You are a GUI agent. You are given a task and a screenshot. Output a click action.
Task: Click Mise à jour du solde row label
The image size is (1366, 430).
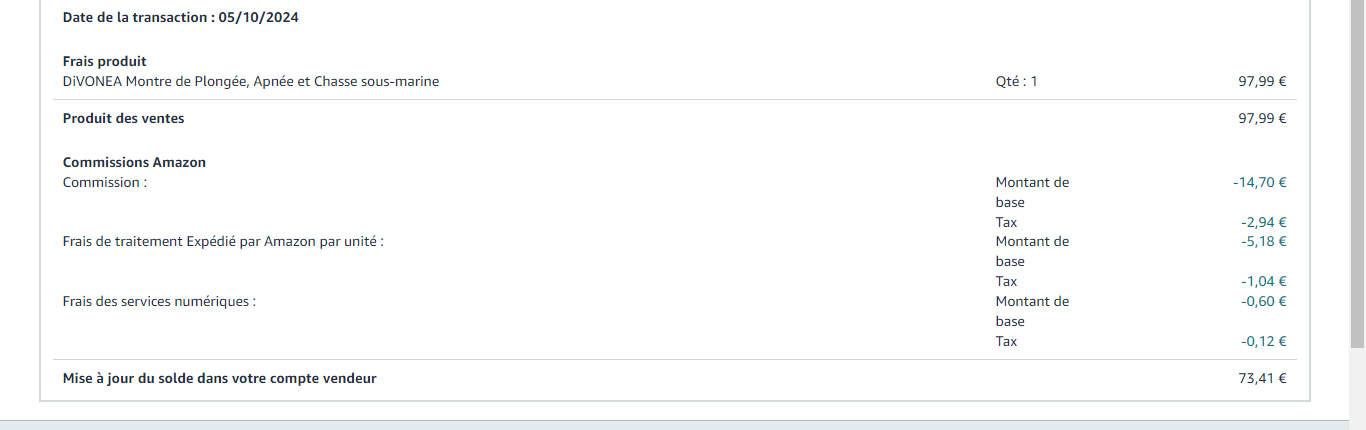tap(220, 379)
